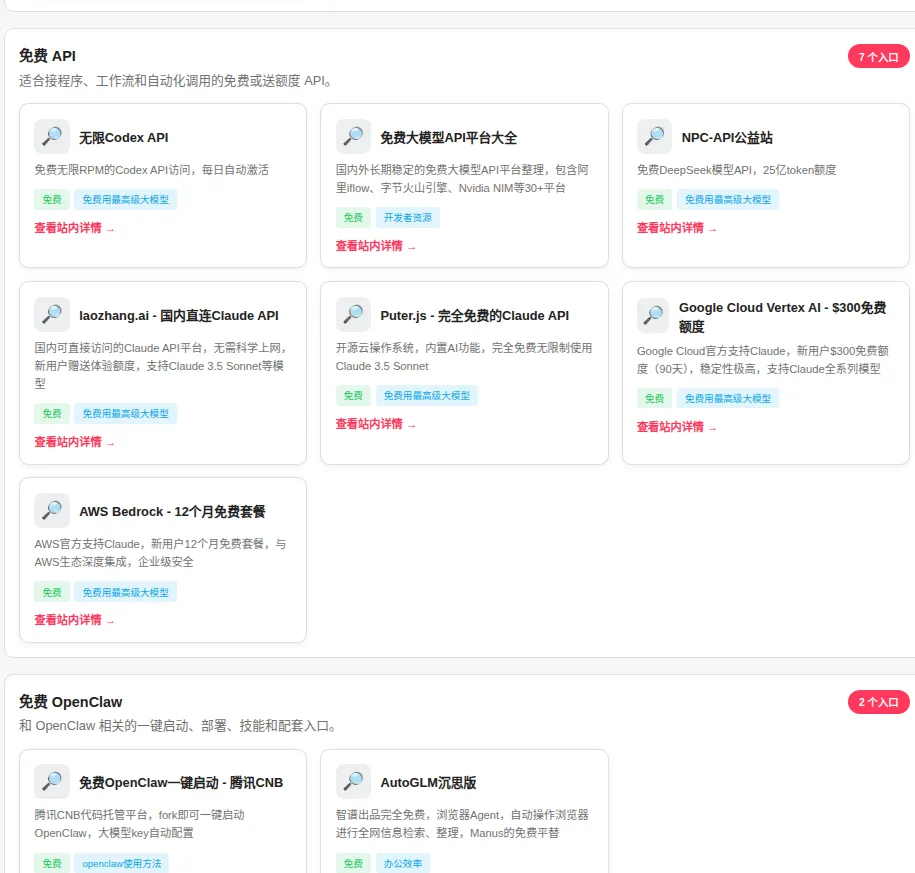Click the 免费 tag on 免费大模型API平台大全 card
Image resolution: width=915 pixels, height=873 pixels.
click(x=353, y=218)
